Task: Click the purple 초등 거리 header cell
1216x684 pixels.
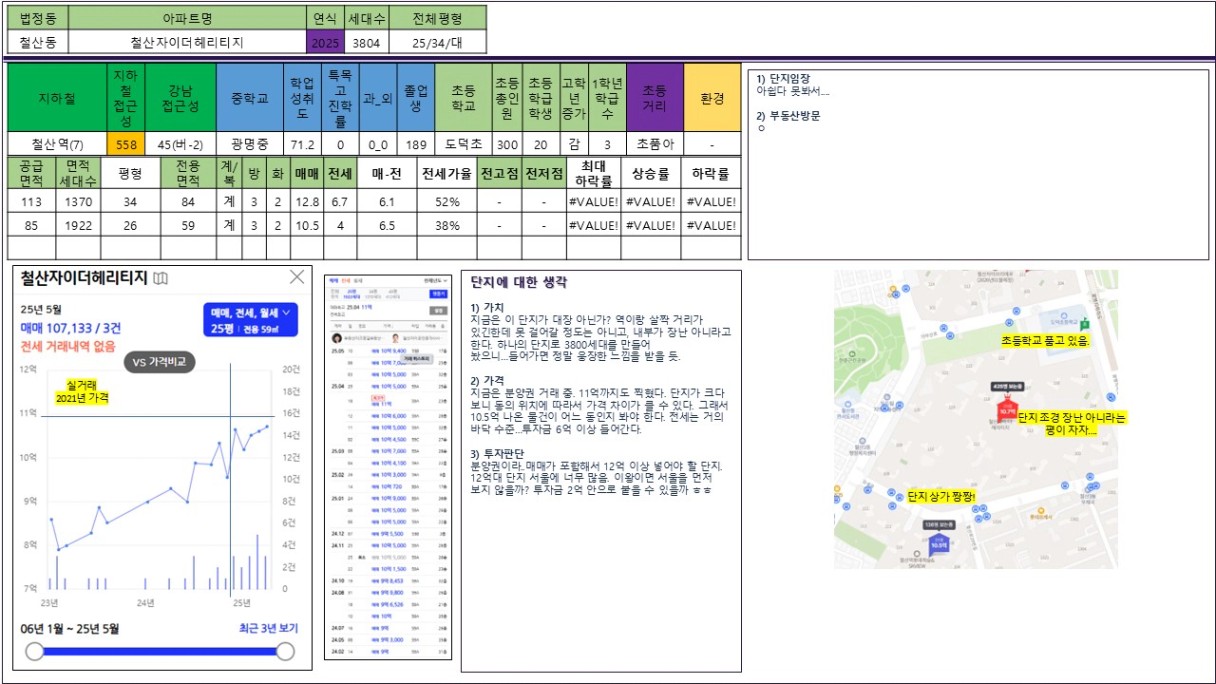Action: pyautogui.click(x=654, y=98)
